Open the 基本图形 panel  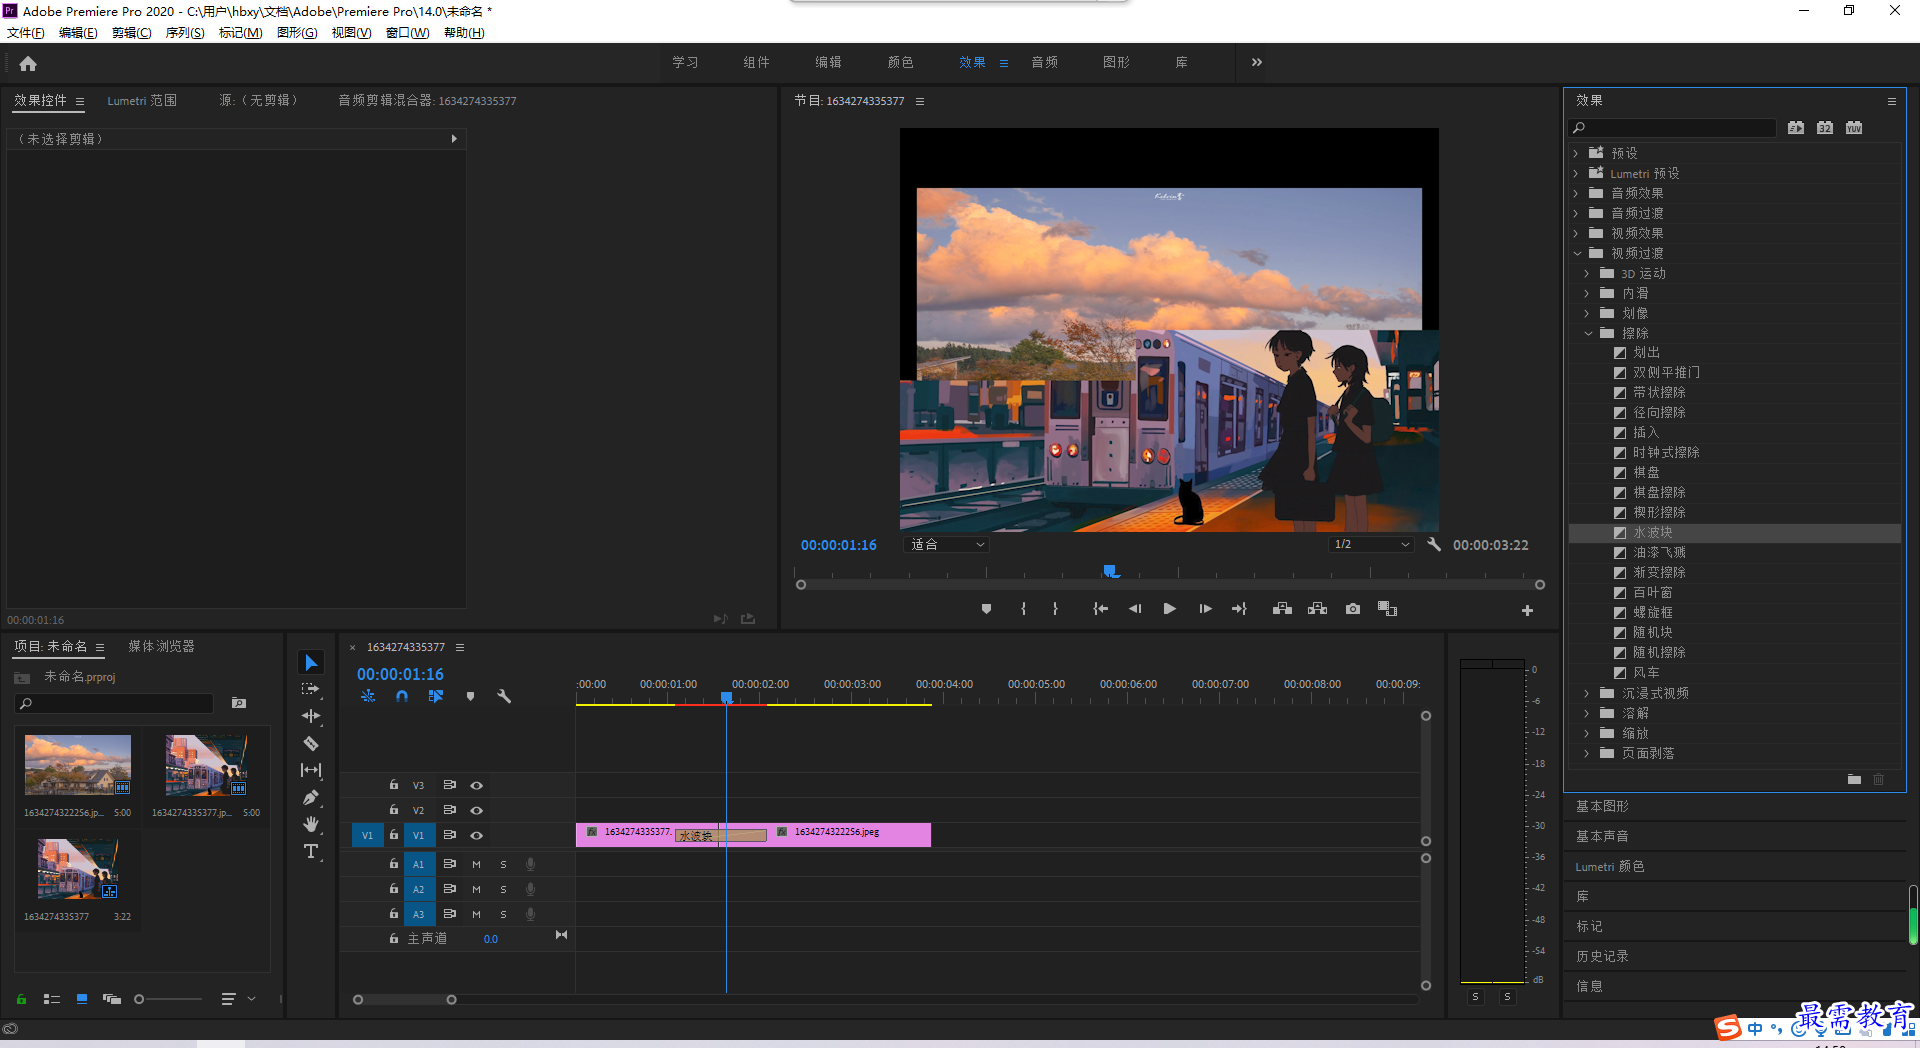click(1602, 806)
